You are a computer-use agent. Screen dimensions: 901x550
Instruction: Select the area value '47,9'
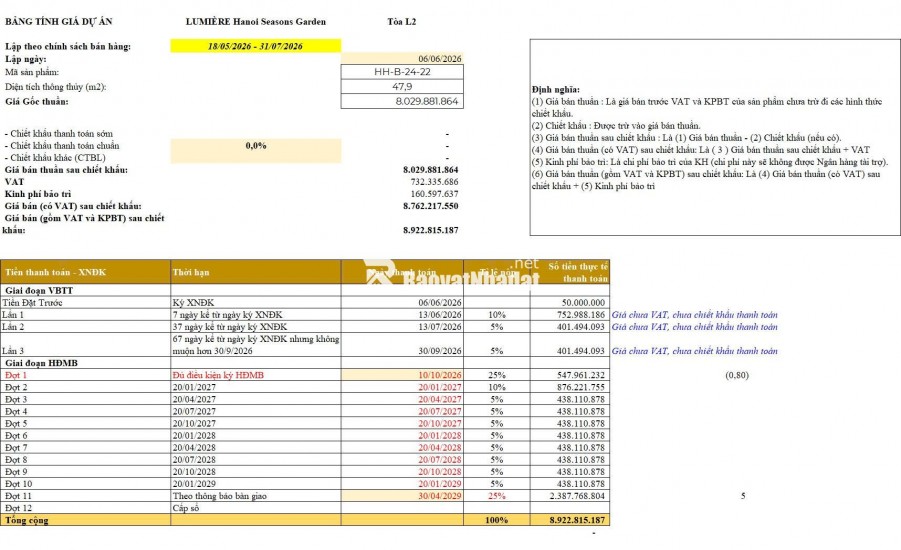402,86
